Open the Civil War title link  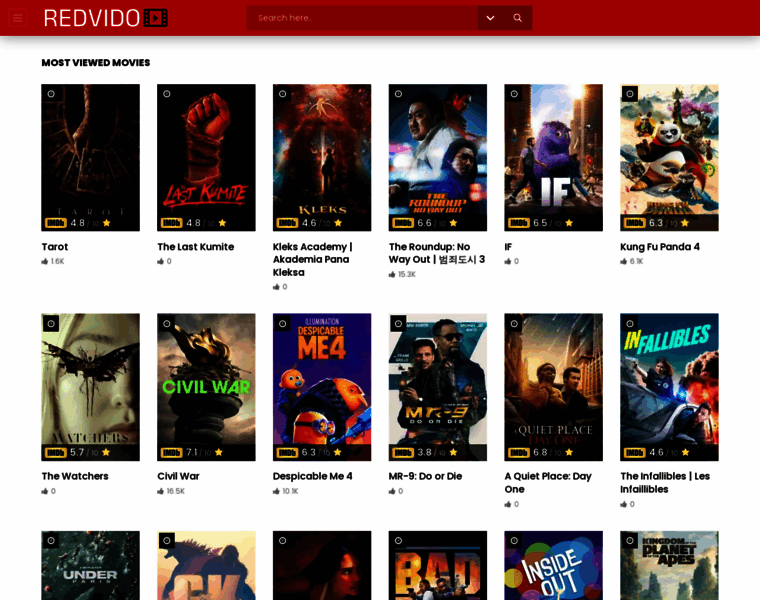click(x=178, y=476)
